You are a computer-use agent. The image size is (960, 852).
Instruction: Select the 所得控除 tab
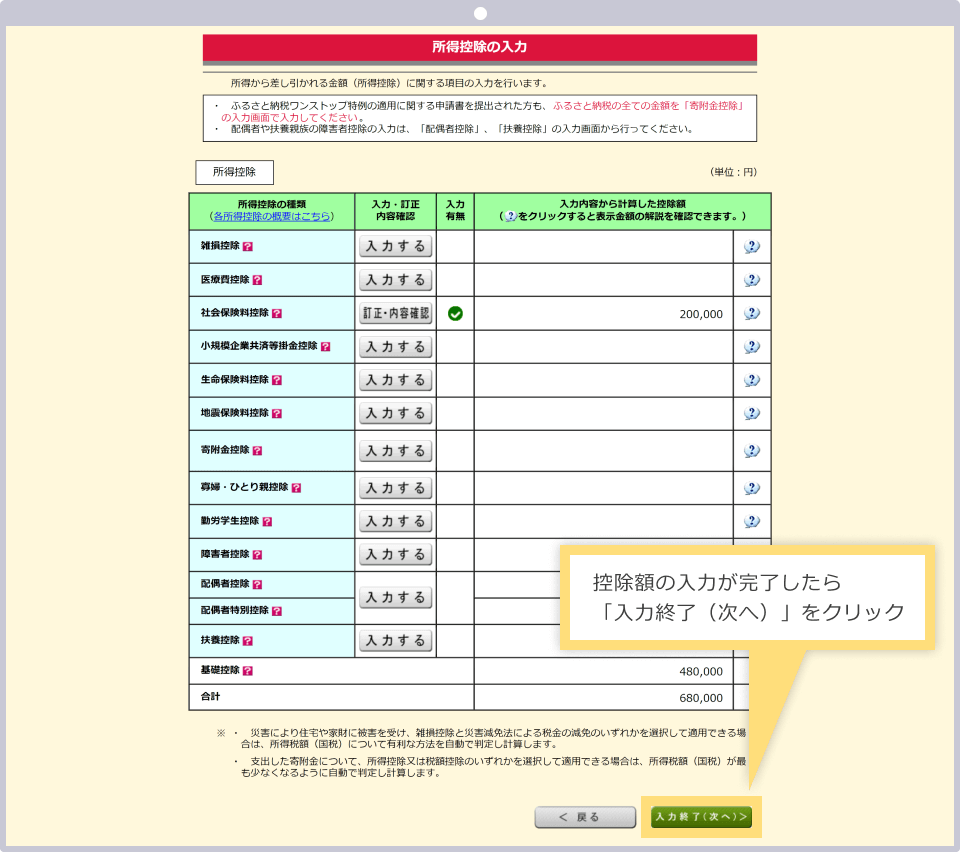tap(234, 172)
